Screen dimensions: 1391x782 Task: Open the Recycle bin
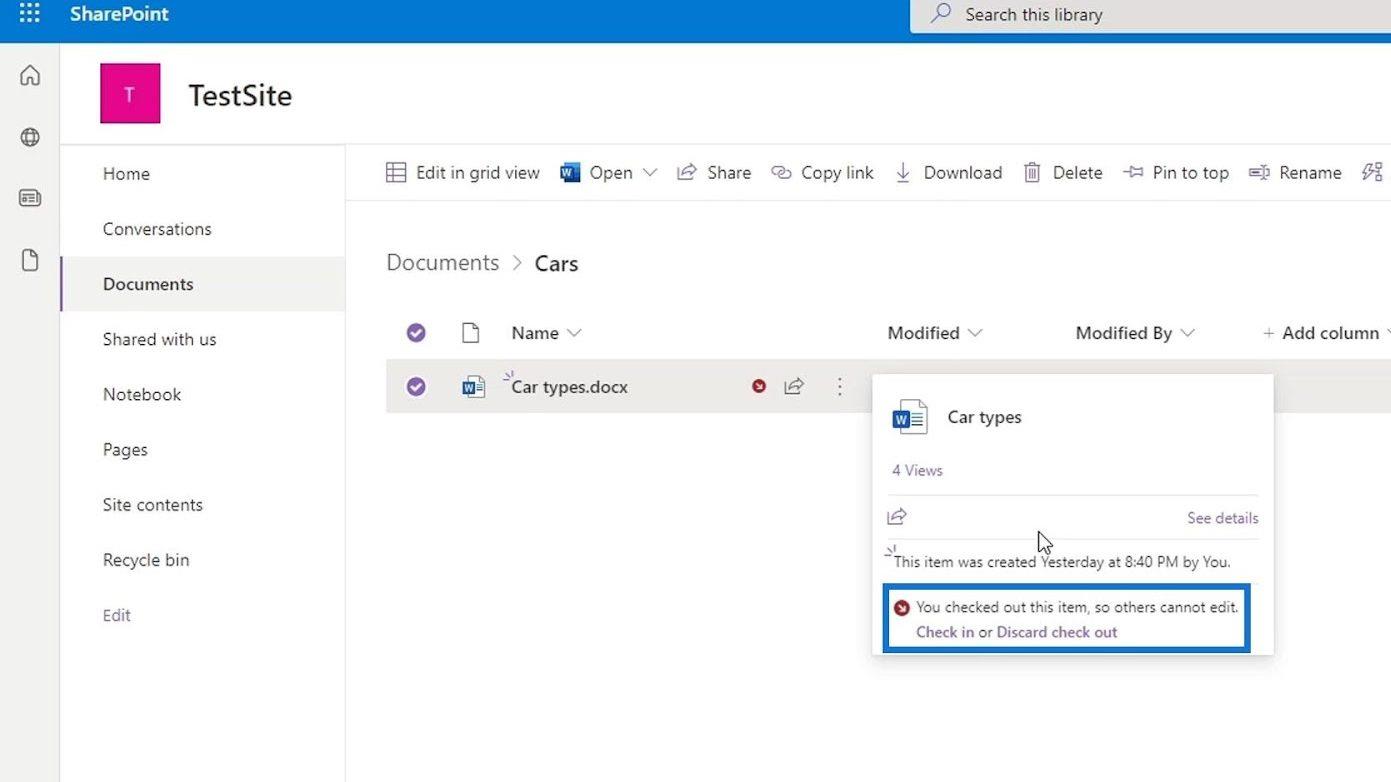146,560
